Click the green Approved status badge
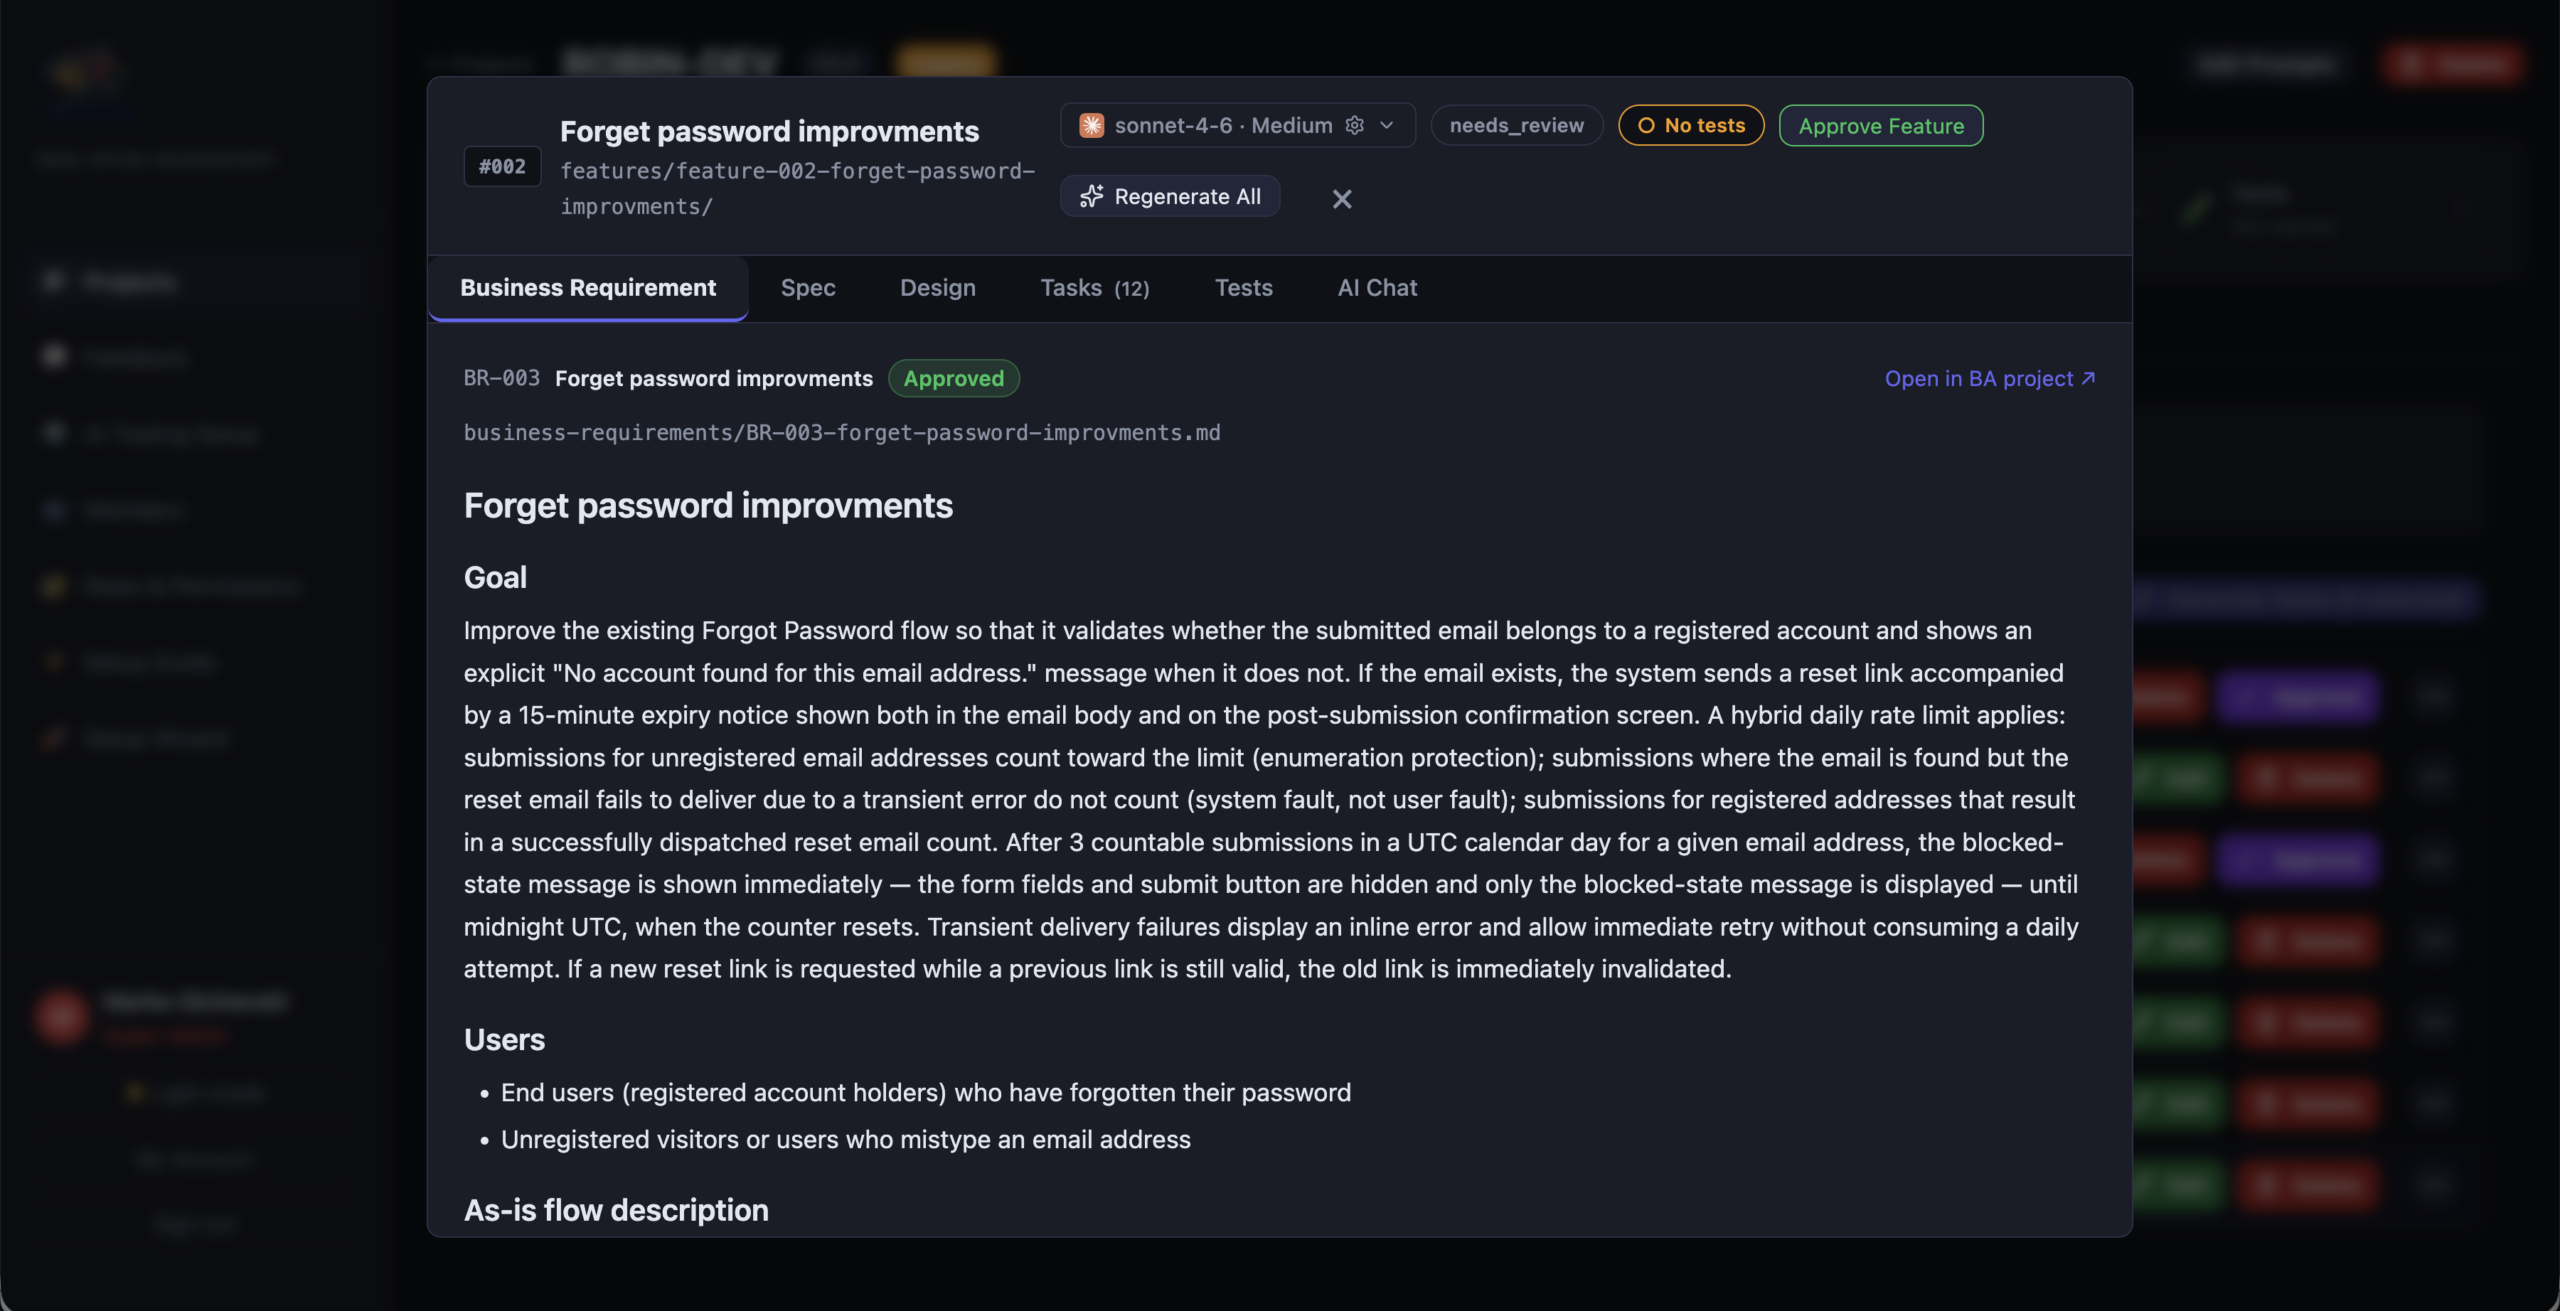The height and width of the screenshot is (1311, 2560). pos(954,378)
